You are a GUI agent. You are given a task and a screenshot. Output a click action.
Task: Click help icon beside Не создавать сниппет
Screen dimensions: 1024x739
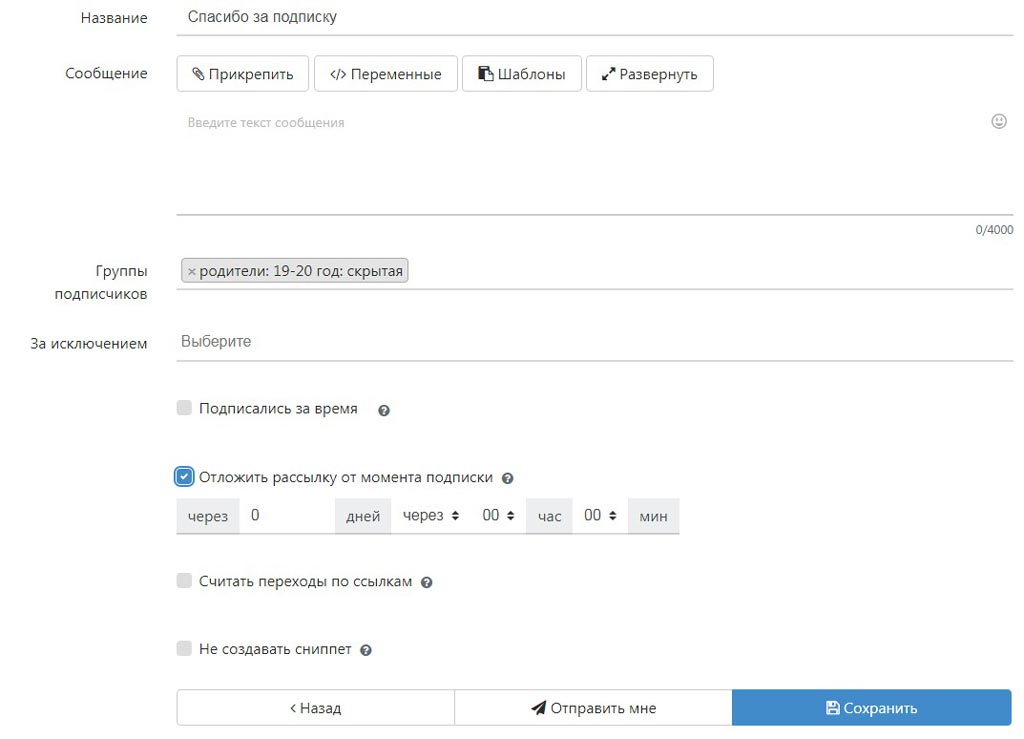[x=366, y=650]
